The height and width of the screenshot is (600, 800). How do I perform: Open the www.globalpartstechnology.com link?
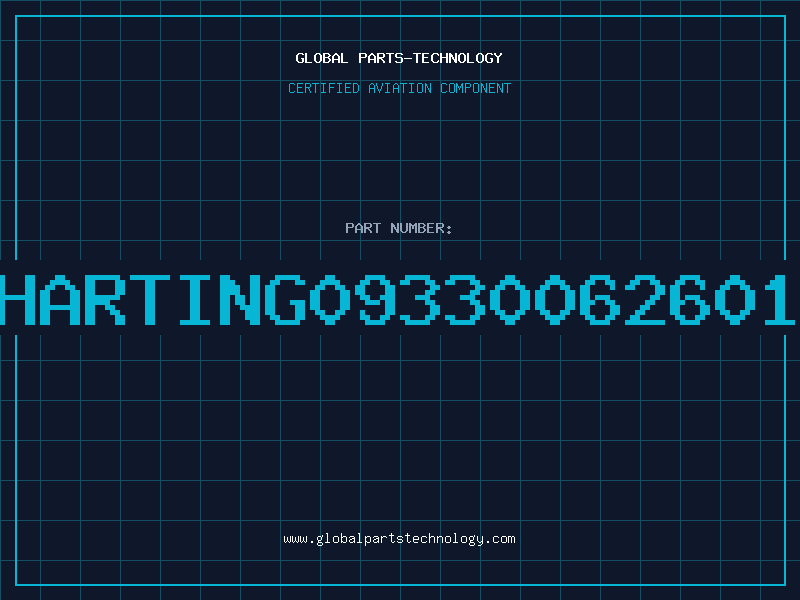(399, 539)
